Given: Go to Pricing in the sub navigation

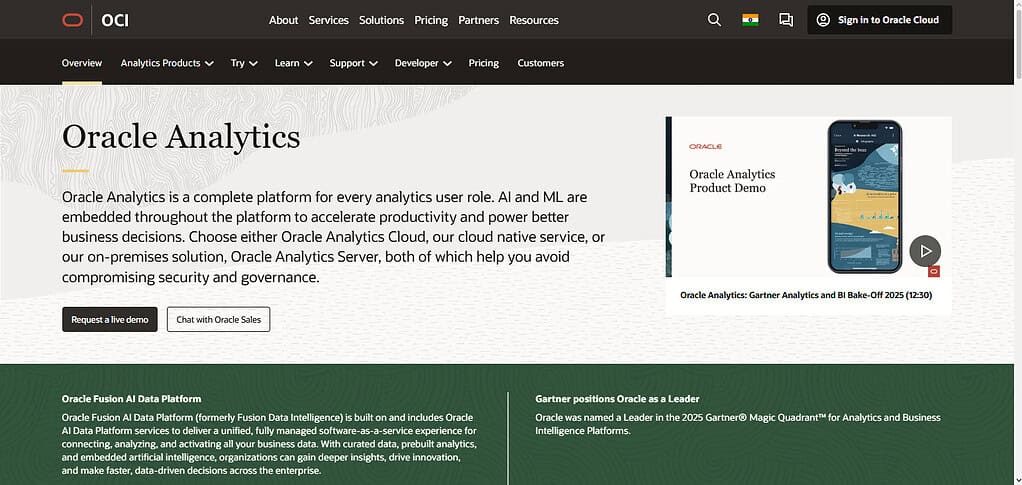Looking at the screenshot, I should click(484, 63).
